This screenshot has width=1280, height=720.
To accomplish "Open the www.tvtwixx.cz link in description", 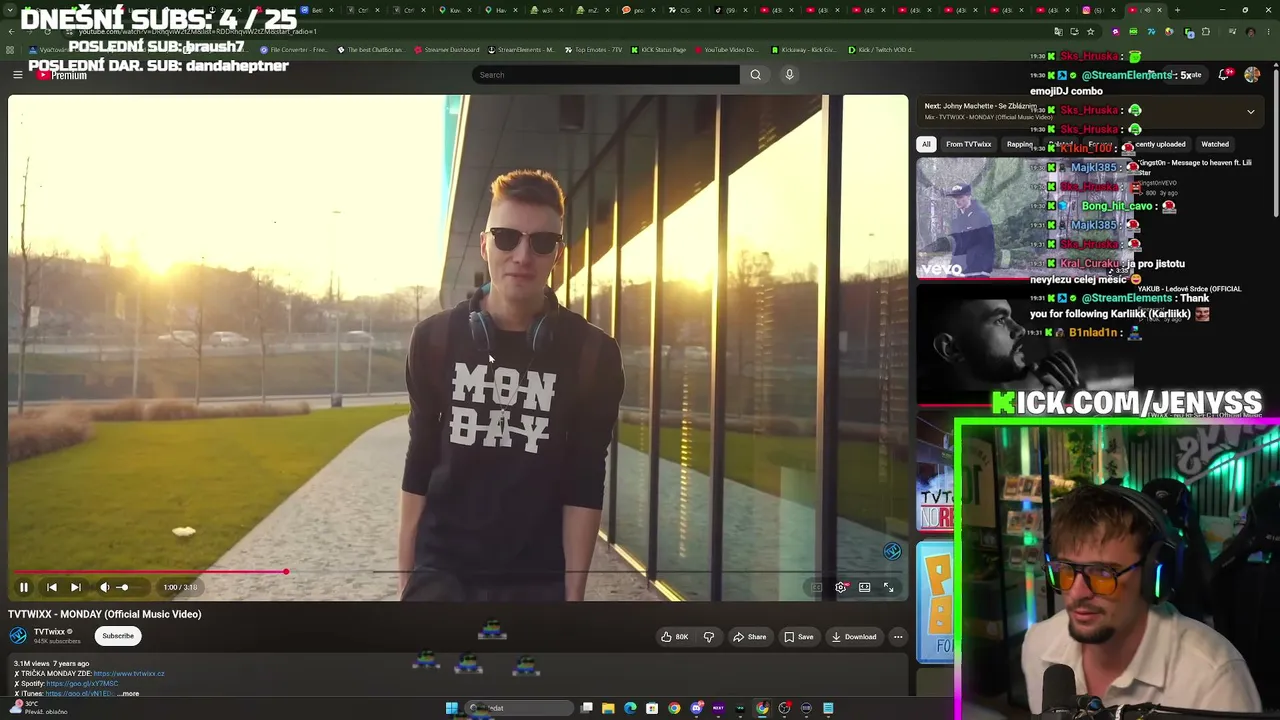I will pyautogui.click(x=129, y=674).
